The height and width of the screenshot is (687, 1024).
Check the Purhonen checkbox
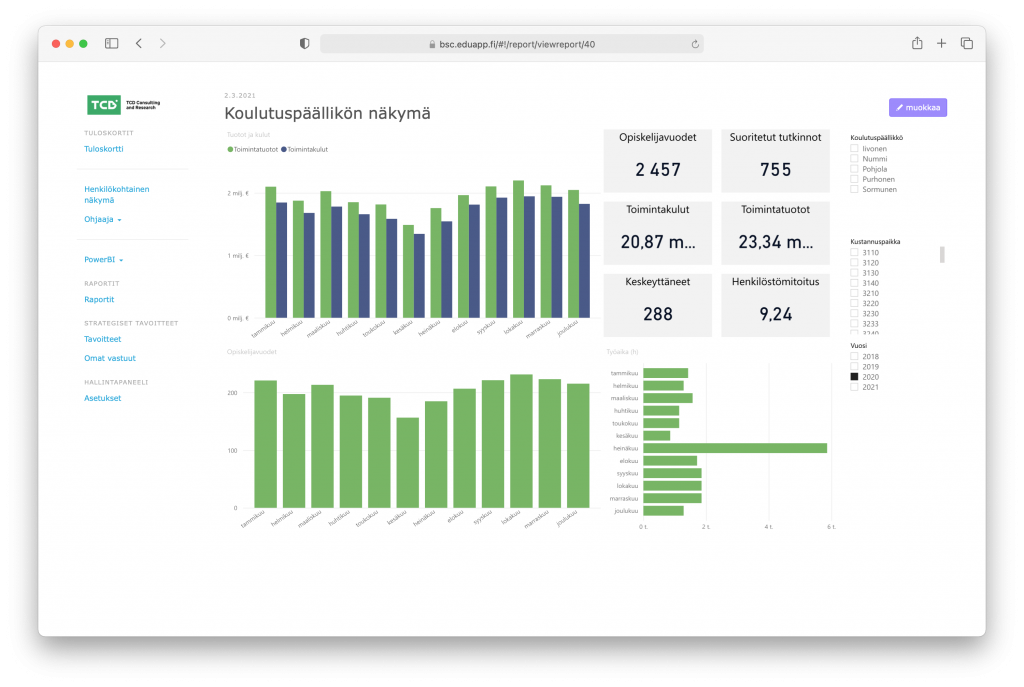[854, 179]
